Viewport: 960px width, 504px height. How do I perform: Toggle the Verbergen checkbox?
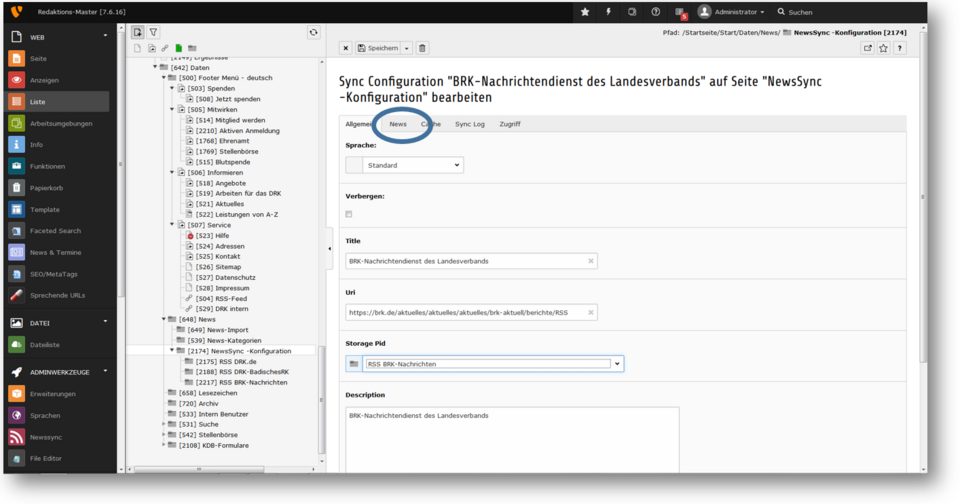pyautogui.click(x=349, y=214)
